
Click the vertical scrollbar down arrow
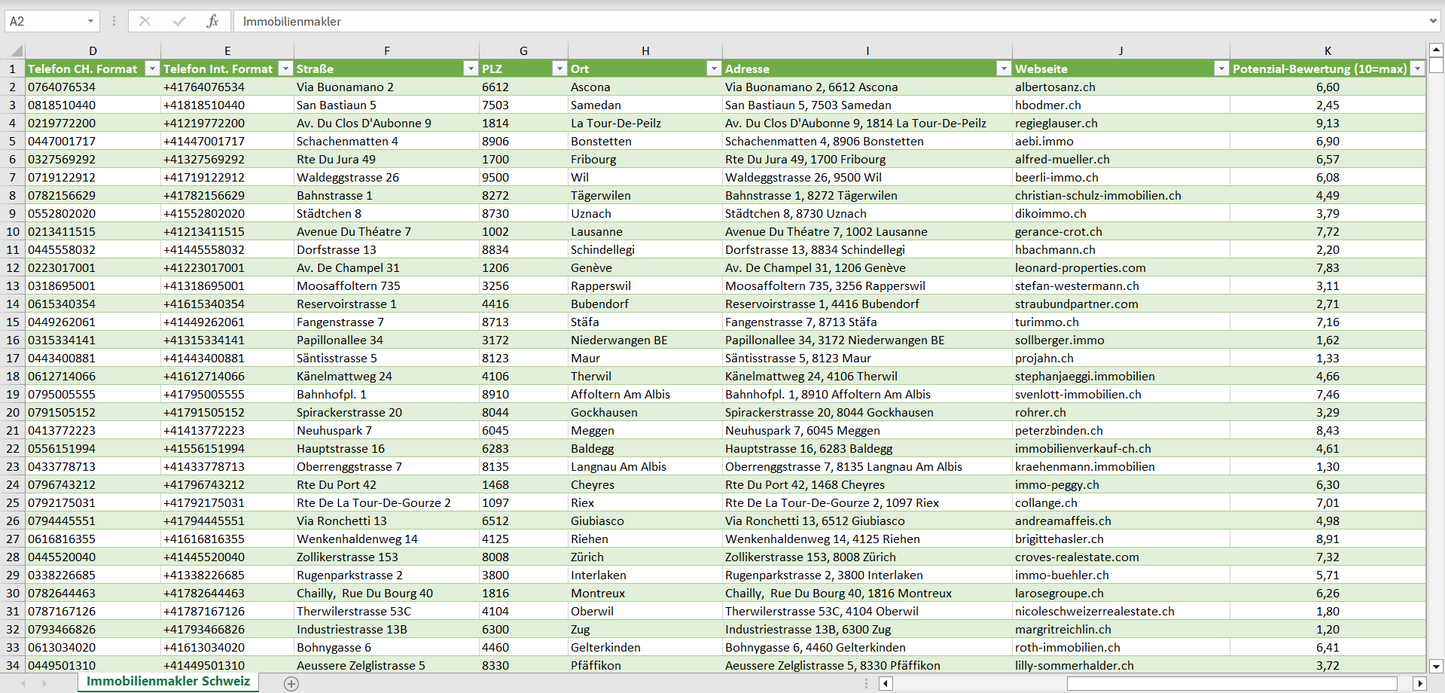tap(1436, 665)
